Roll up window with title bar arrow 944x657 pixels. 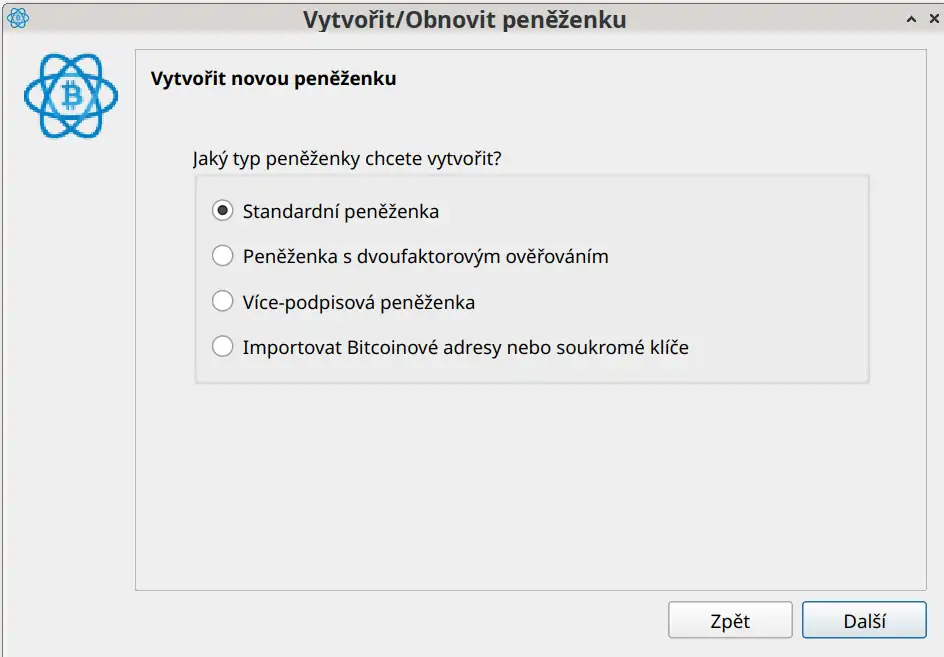pos(909,19)
